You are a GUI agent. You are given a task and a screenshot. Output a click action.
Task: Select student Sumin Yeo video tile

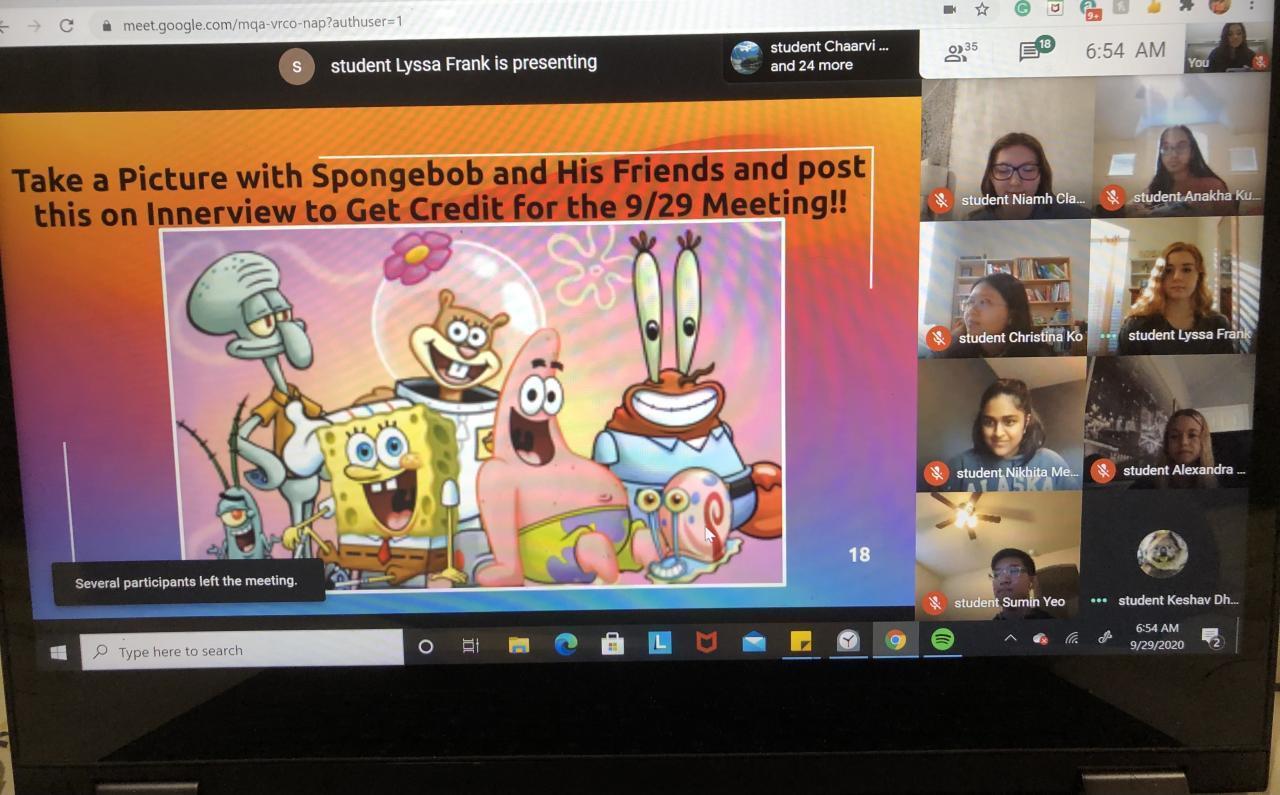pos(998,555)
